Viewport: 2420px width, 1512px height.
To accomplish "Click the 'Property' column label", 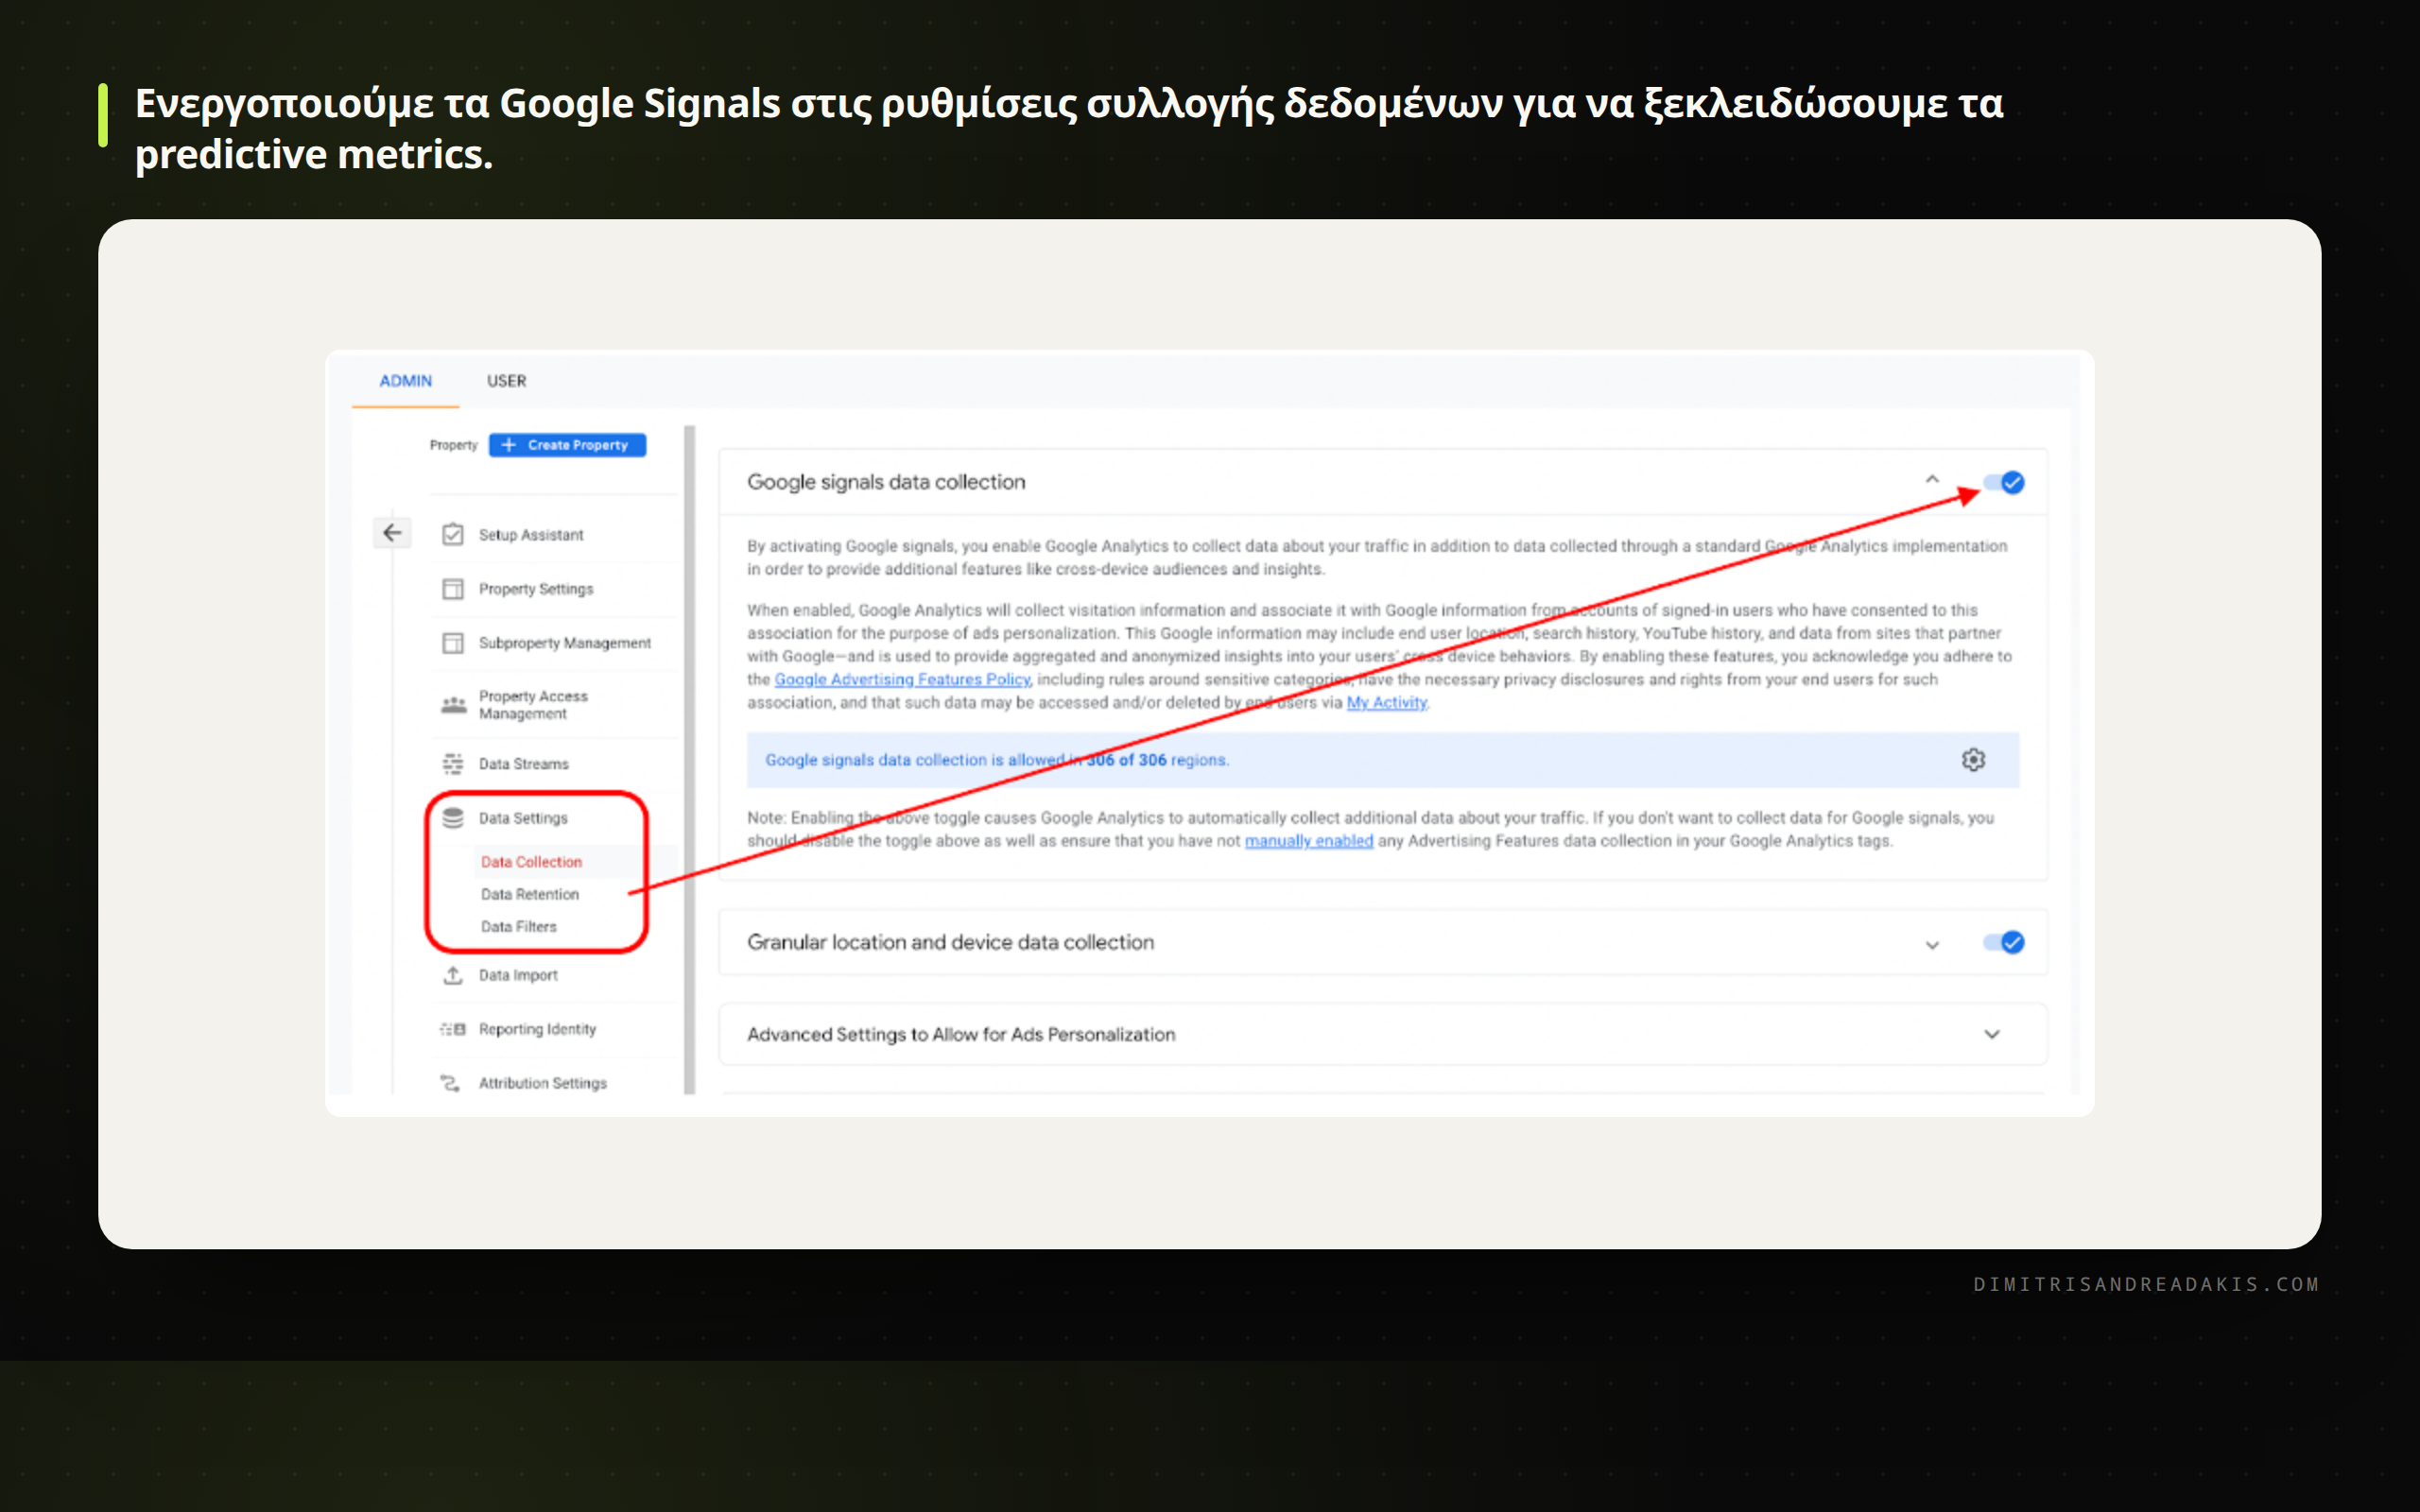I will tap(453, 445).
